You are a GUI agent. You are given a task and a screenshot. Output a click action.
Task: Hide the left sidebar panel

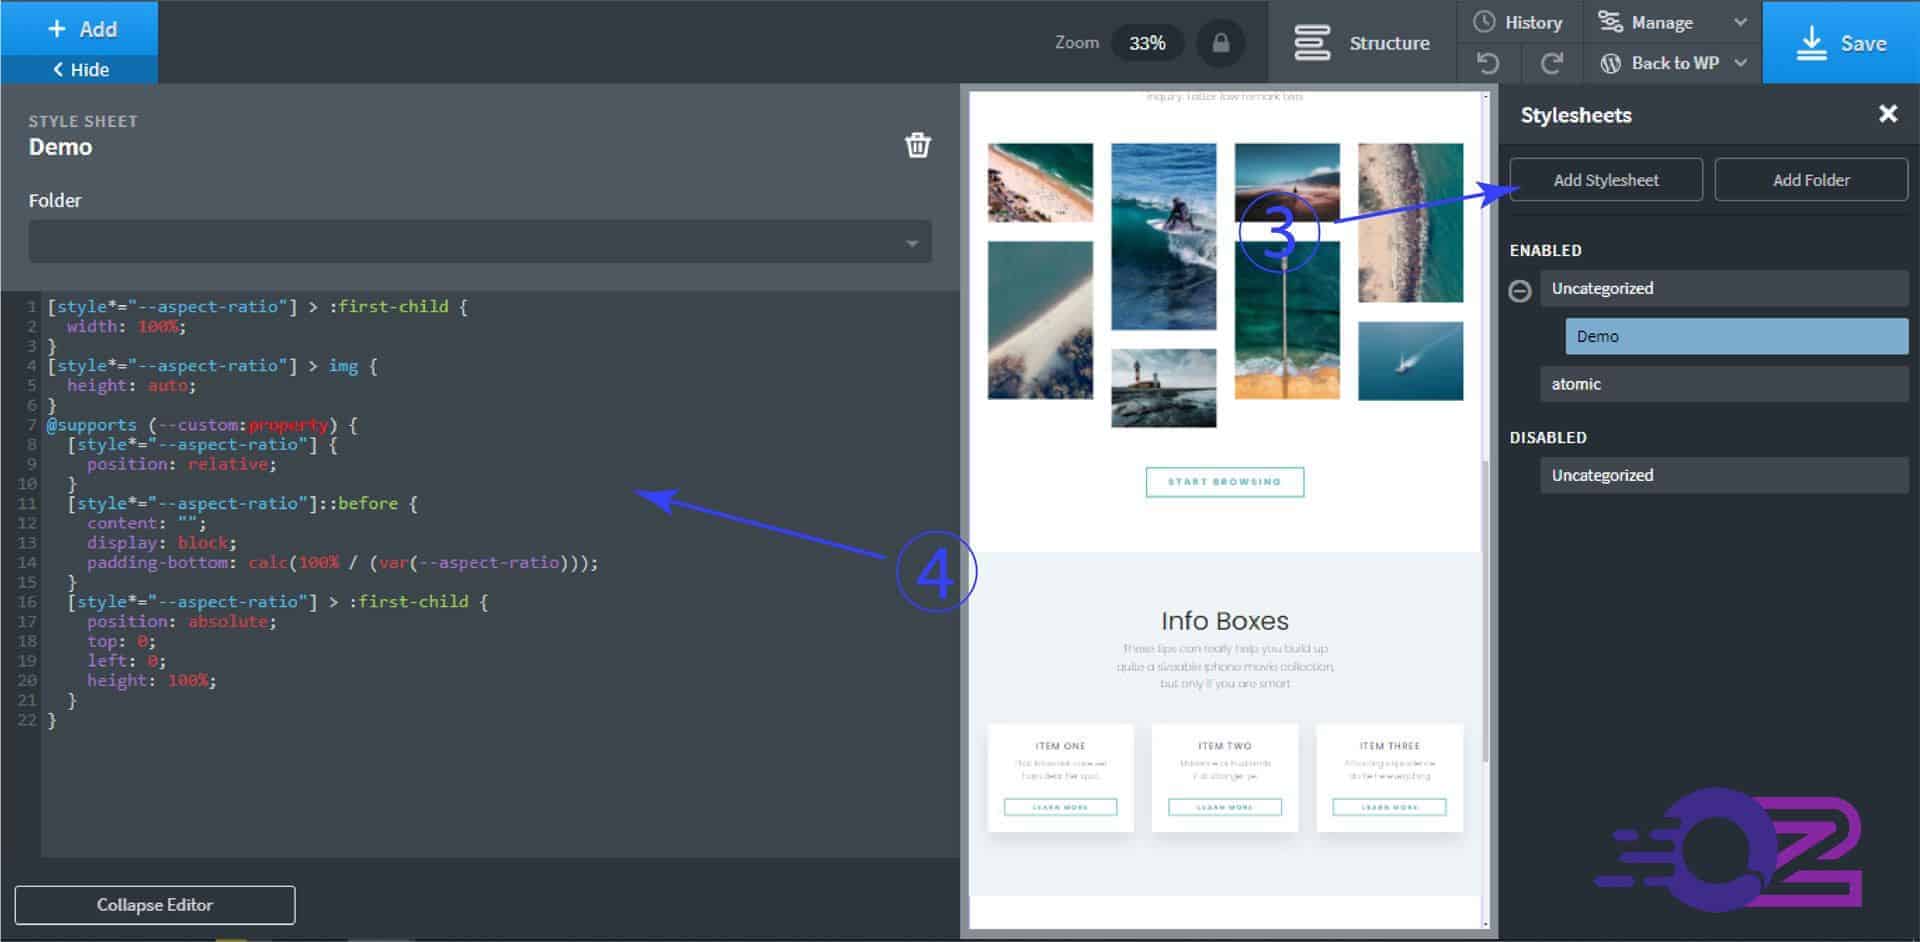coord(80,70)
